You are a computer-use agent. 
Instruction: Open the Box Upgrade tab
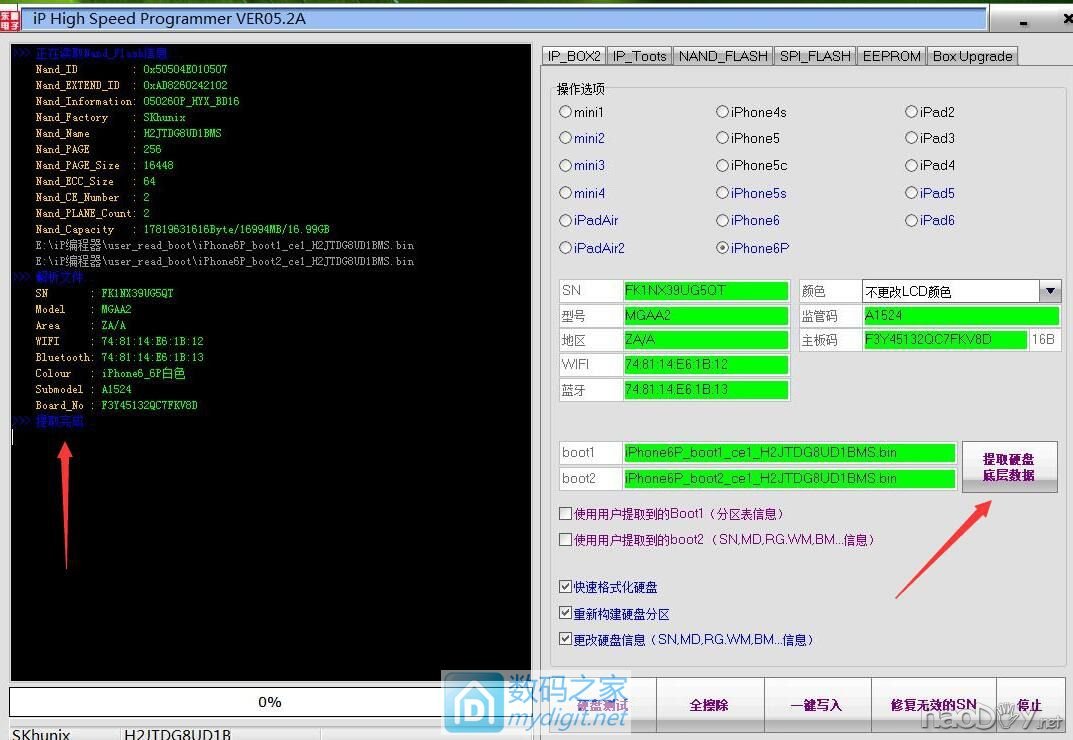[972, 56]
